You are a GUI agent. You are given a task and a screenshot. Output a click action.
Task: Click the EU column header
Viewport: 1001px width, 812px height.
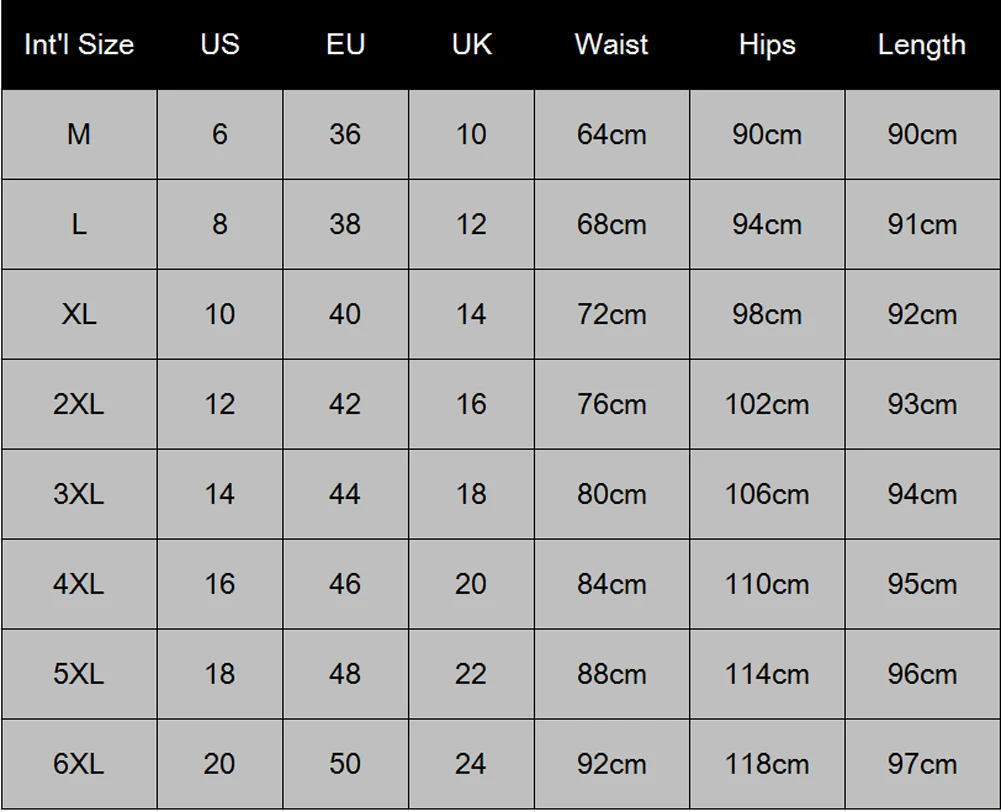(x=345, y=45)
